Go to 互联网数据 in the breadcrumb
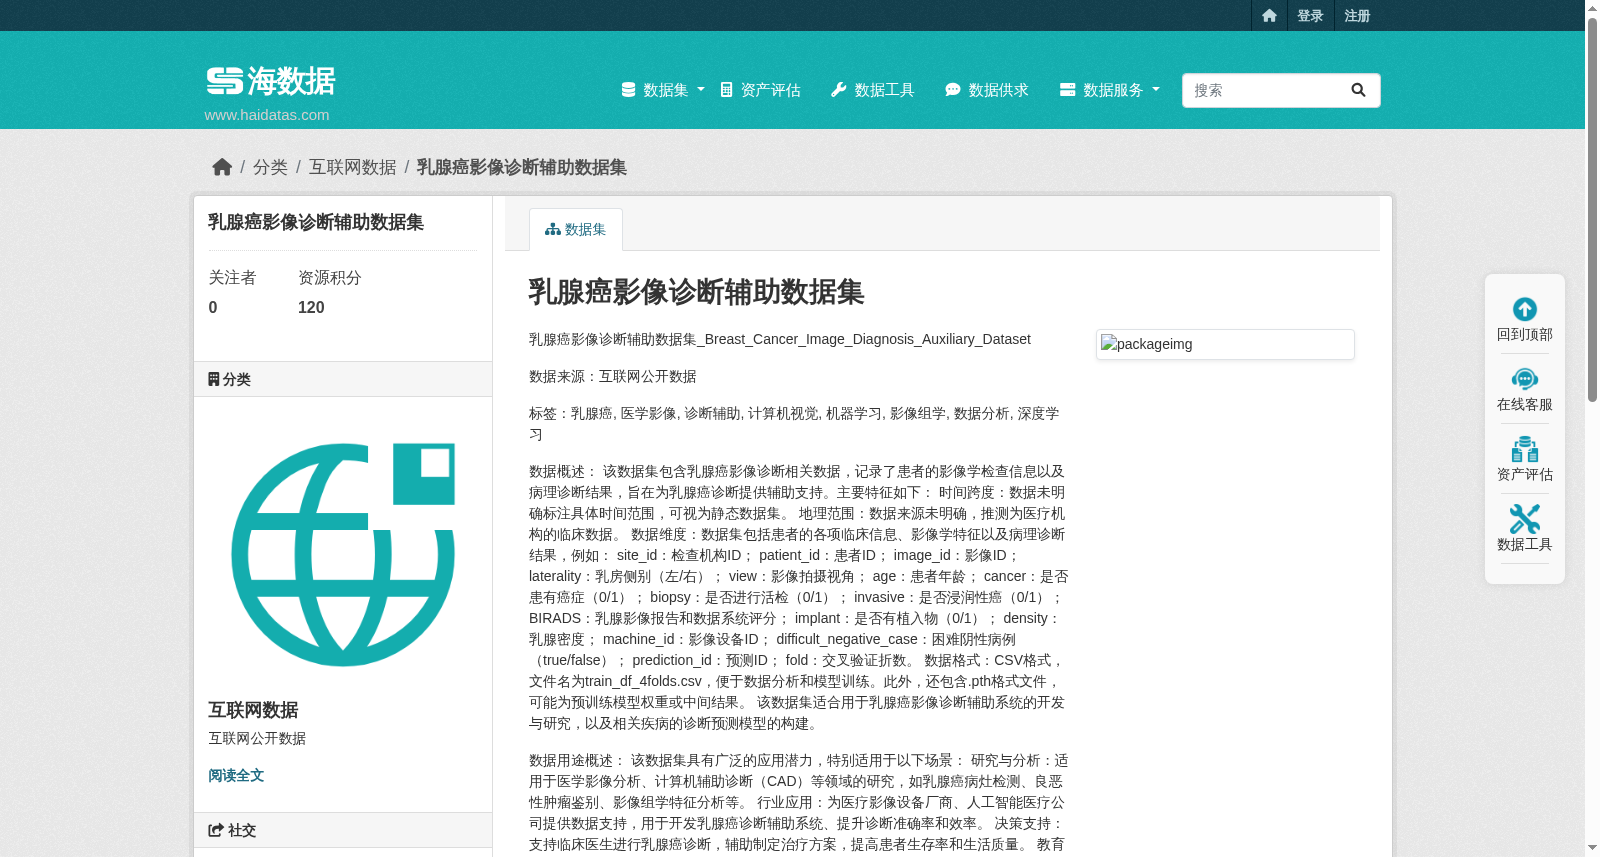Viewport: 1600px width, 857px height. 352,167
